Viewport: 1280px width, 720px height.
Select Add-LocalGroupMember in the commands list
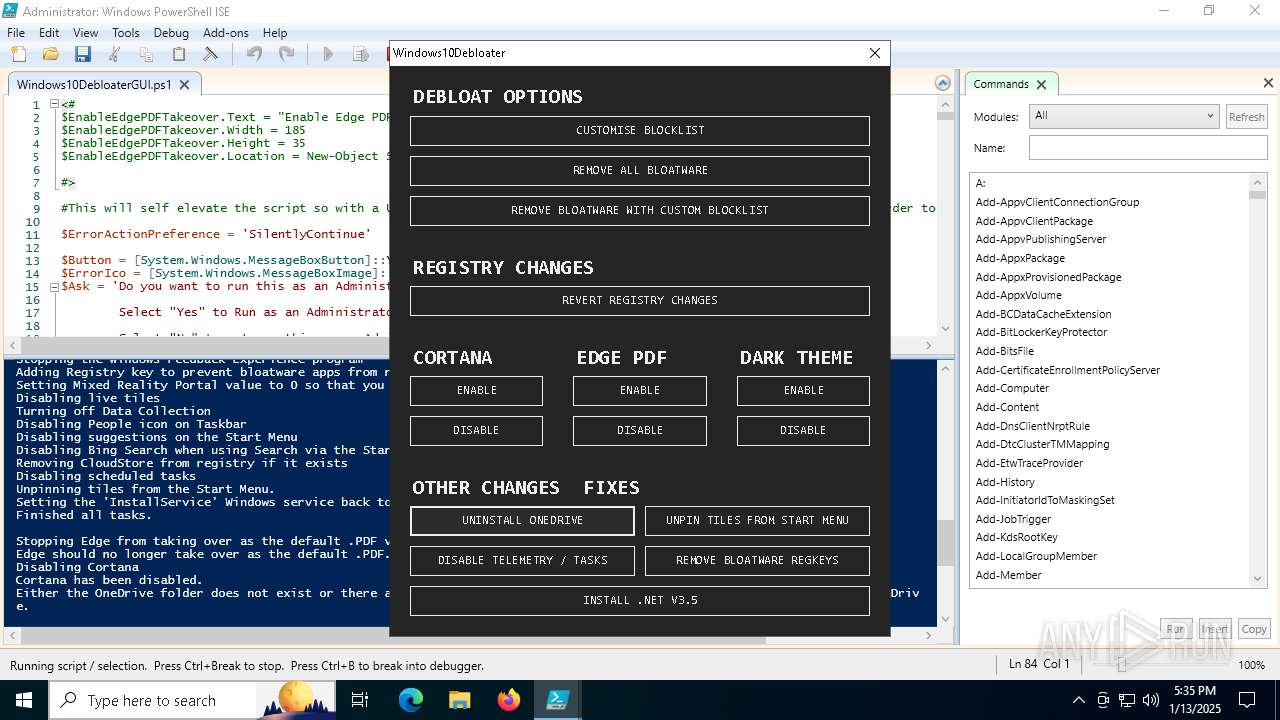[1036, 556]
